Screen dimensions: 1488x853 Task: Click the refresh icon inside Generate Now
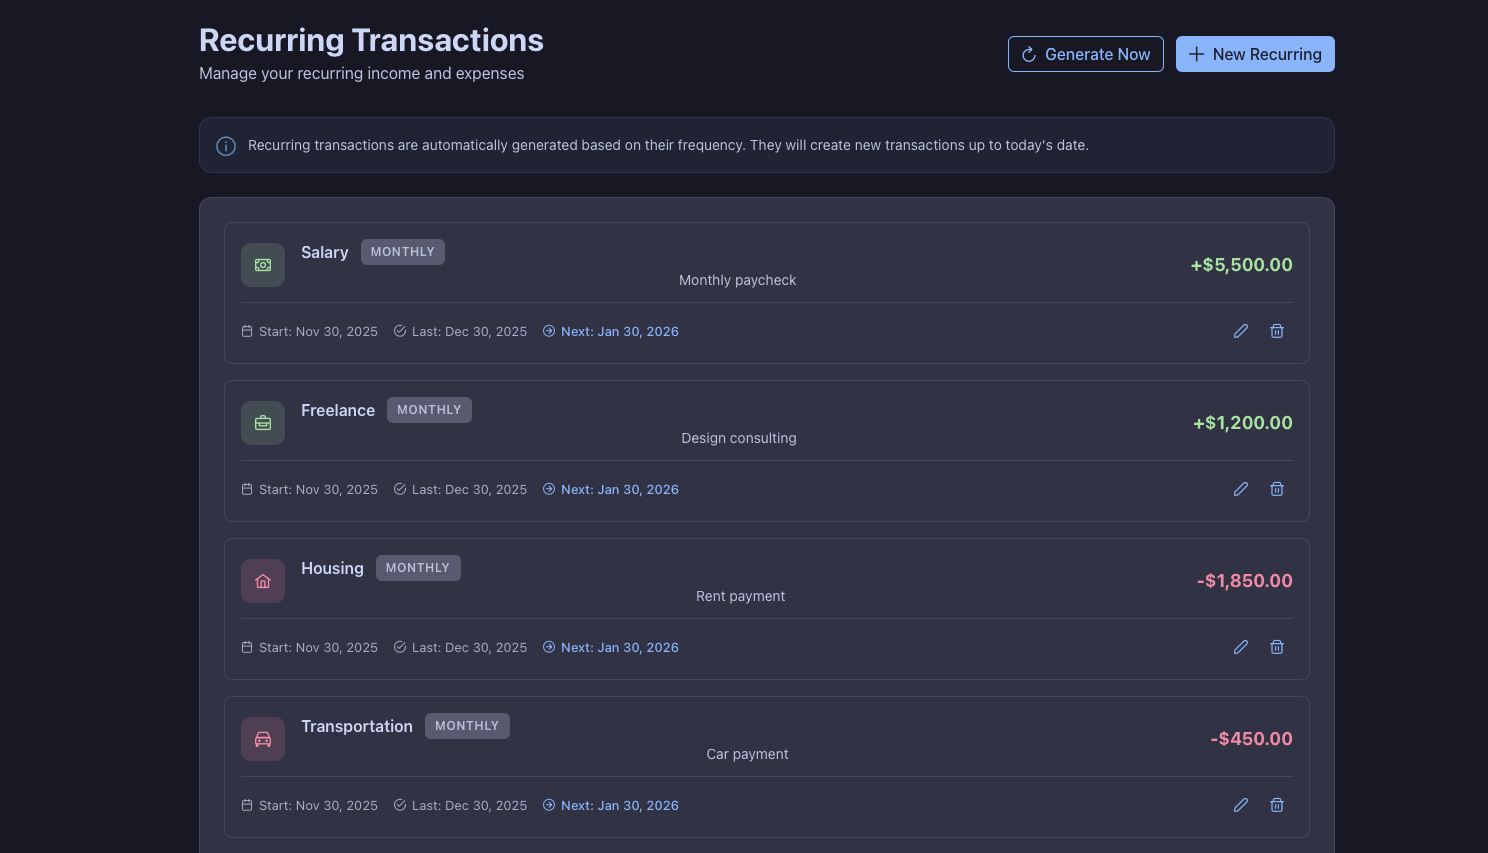click(x=1029, y=54)
